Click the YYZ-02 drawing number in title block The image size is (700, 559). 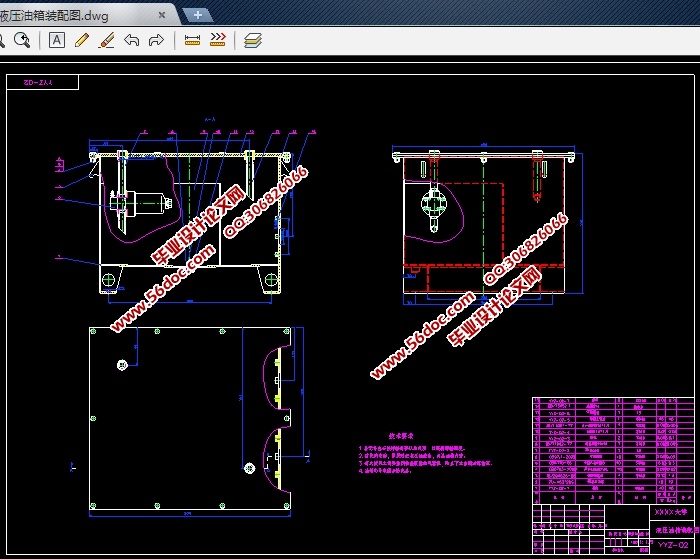[x=671, y=544]
